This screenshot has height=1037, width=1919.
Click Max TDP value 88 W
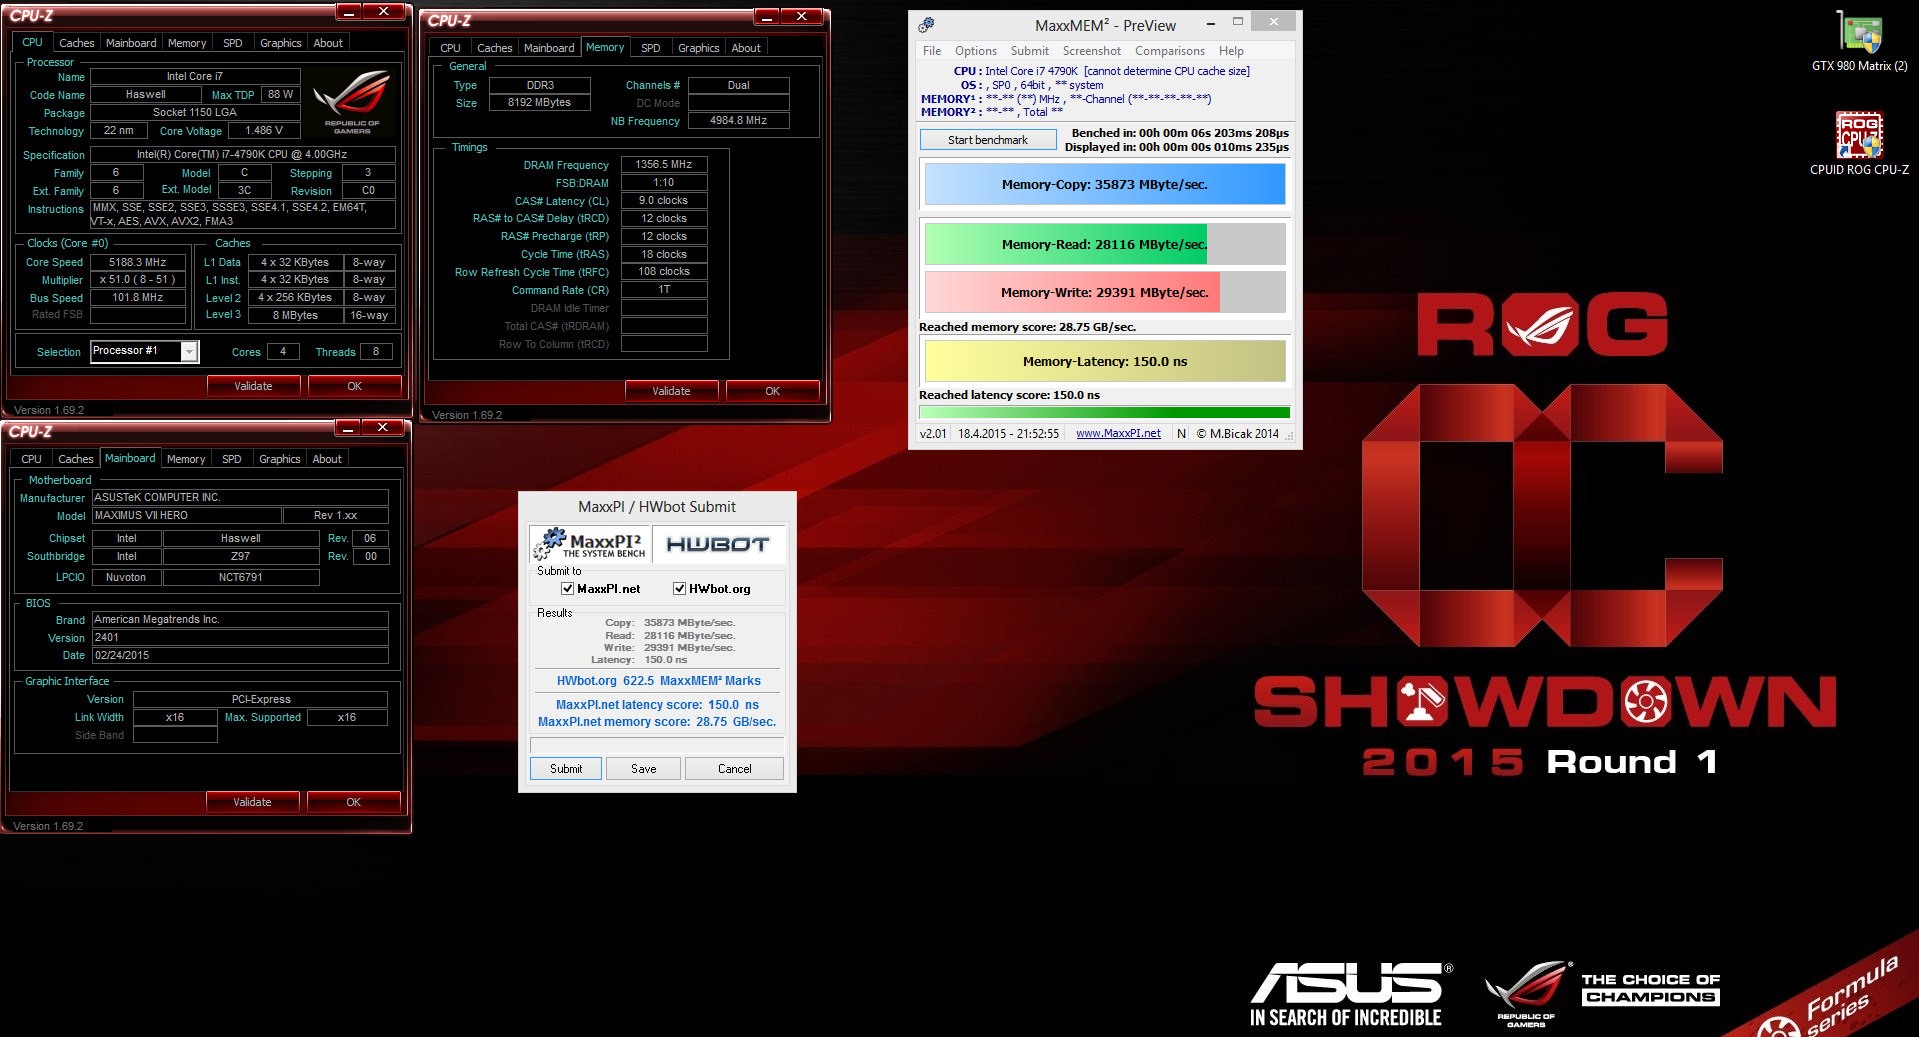point(281,95)
